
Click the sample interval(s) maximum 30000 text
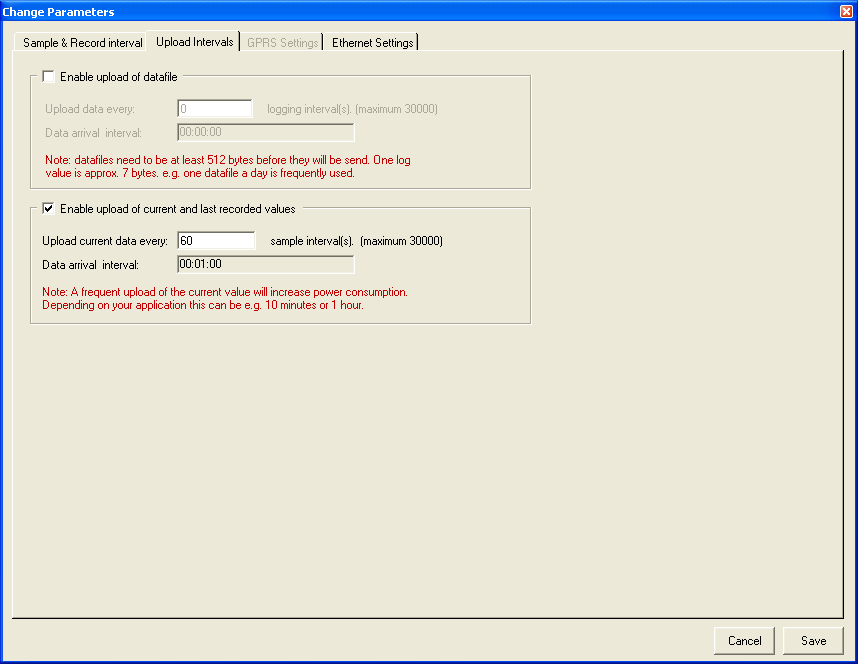tap(356, 241)
